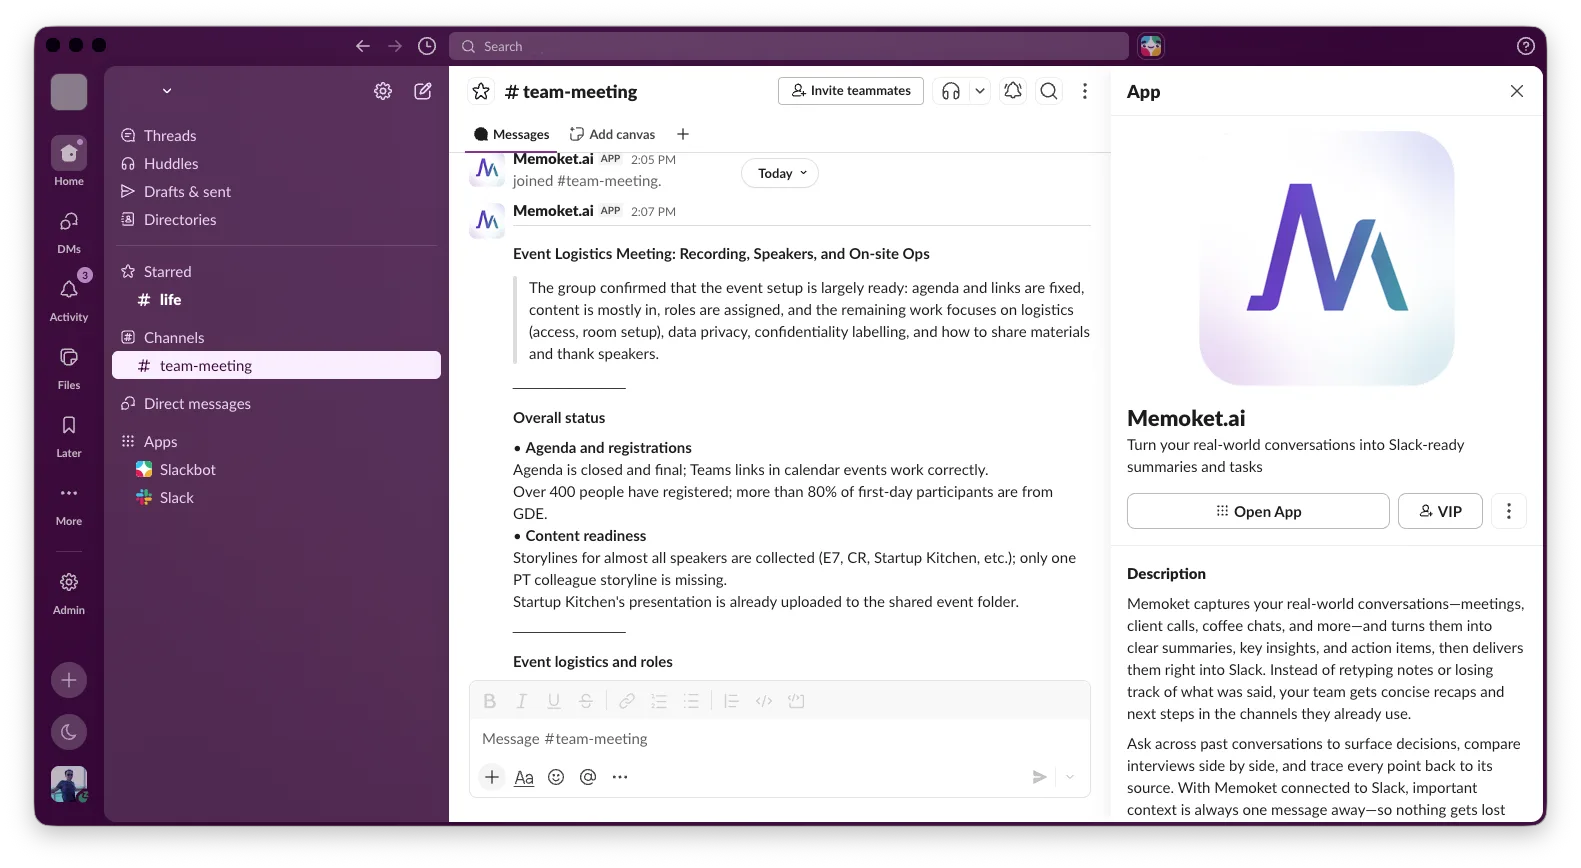Open send options dropdown arrow
Screen dimensions: 1581x868
pos(1070,777)
